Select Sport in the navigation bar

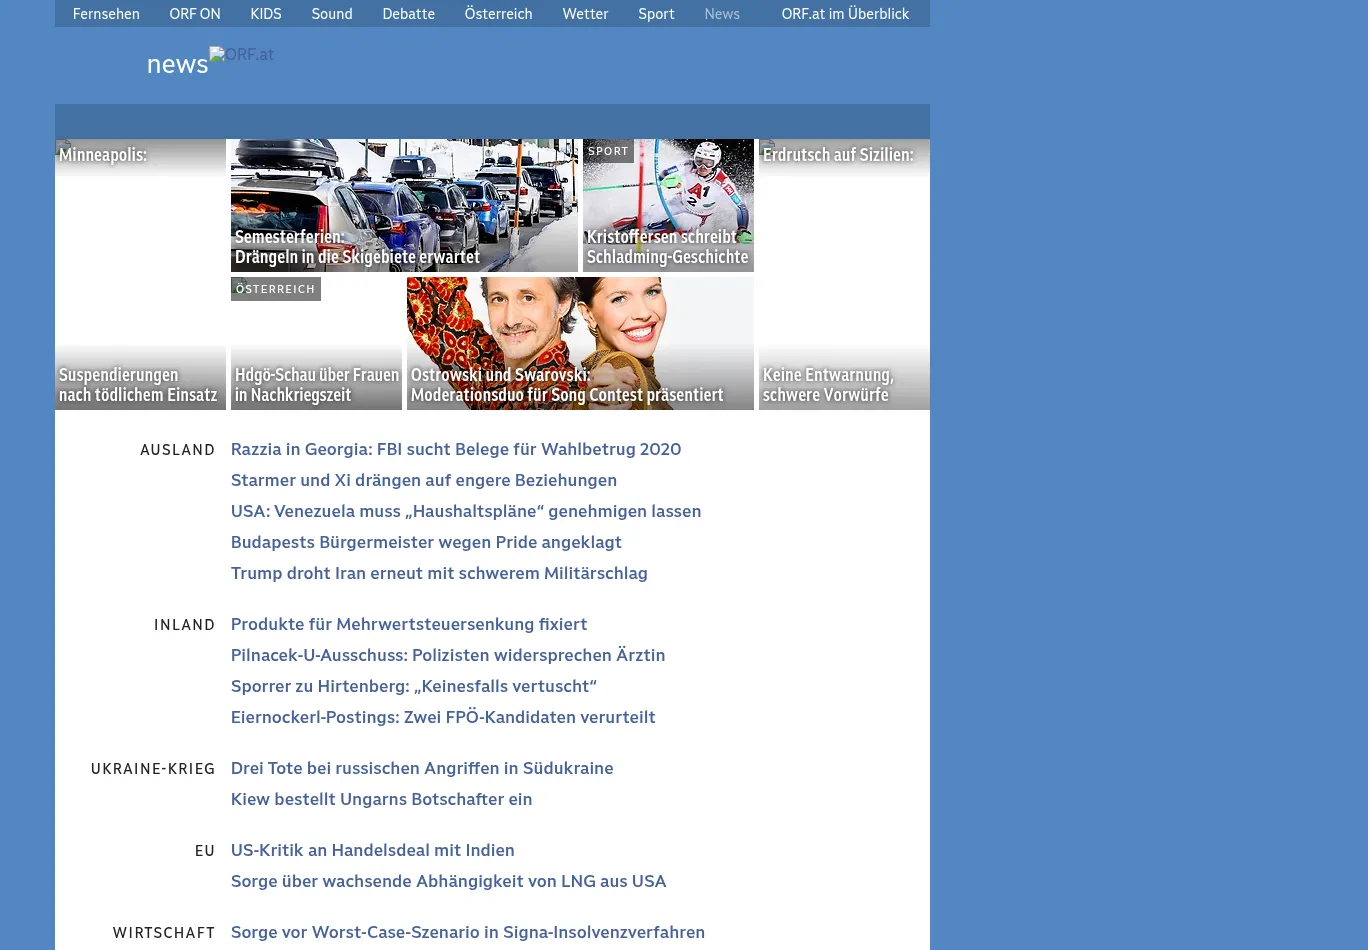tap(656, 14)
